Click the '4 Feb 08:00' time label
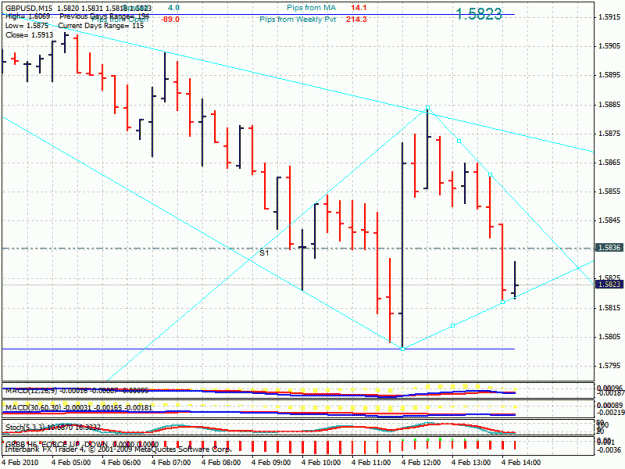This screenshot has height=469, width=625. (x=221, y=462)
